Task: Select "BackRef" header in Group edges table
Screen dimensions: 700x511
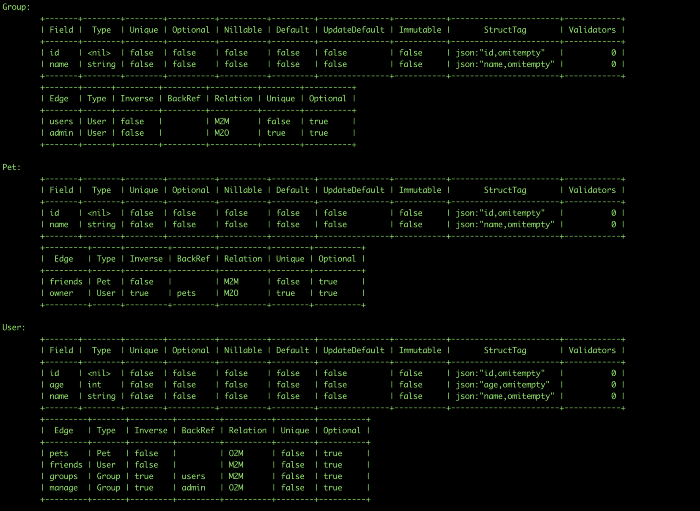Action: click(184, 99)
